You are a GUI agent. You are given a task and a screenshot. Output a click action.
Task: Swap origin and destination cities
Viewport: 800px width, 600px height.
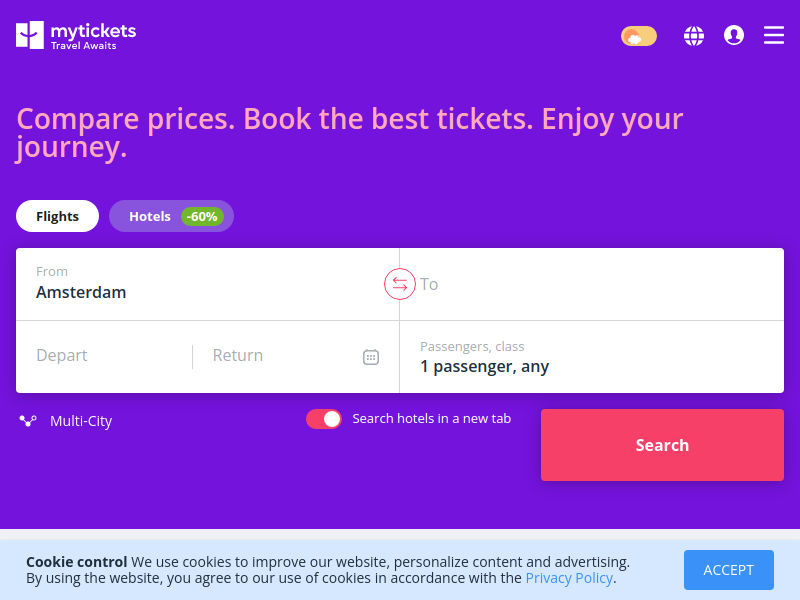pos(399,284)
